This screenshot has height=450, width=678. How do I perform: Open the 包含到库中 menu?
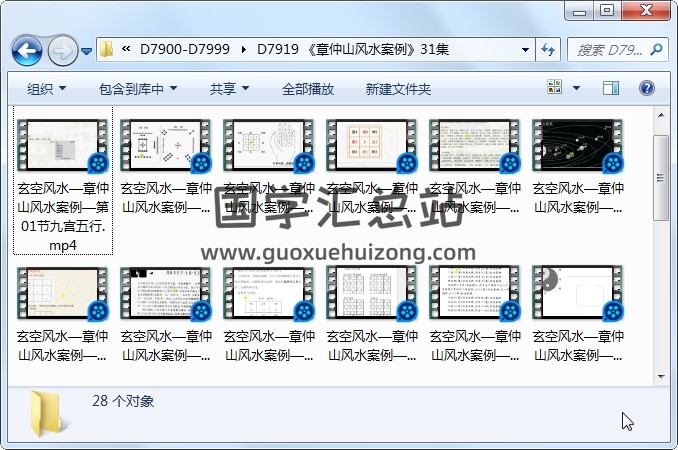click(137, 89)
